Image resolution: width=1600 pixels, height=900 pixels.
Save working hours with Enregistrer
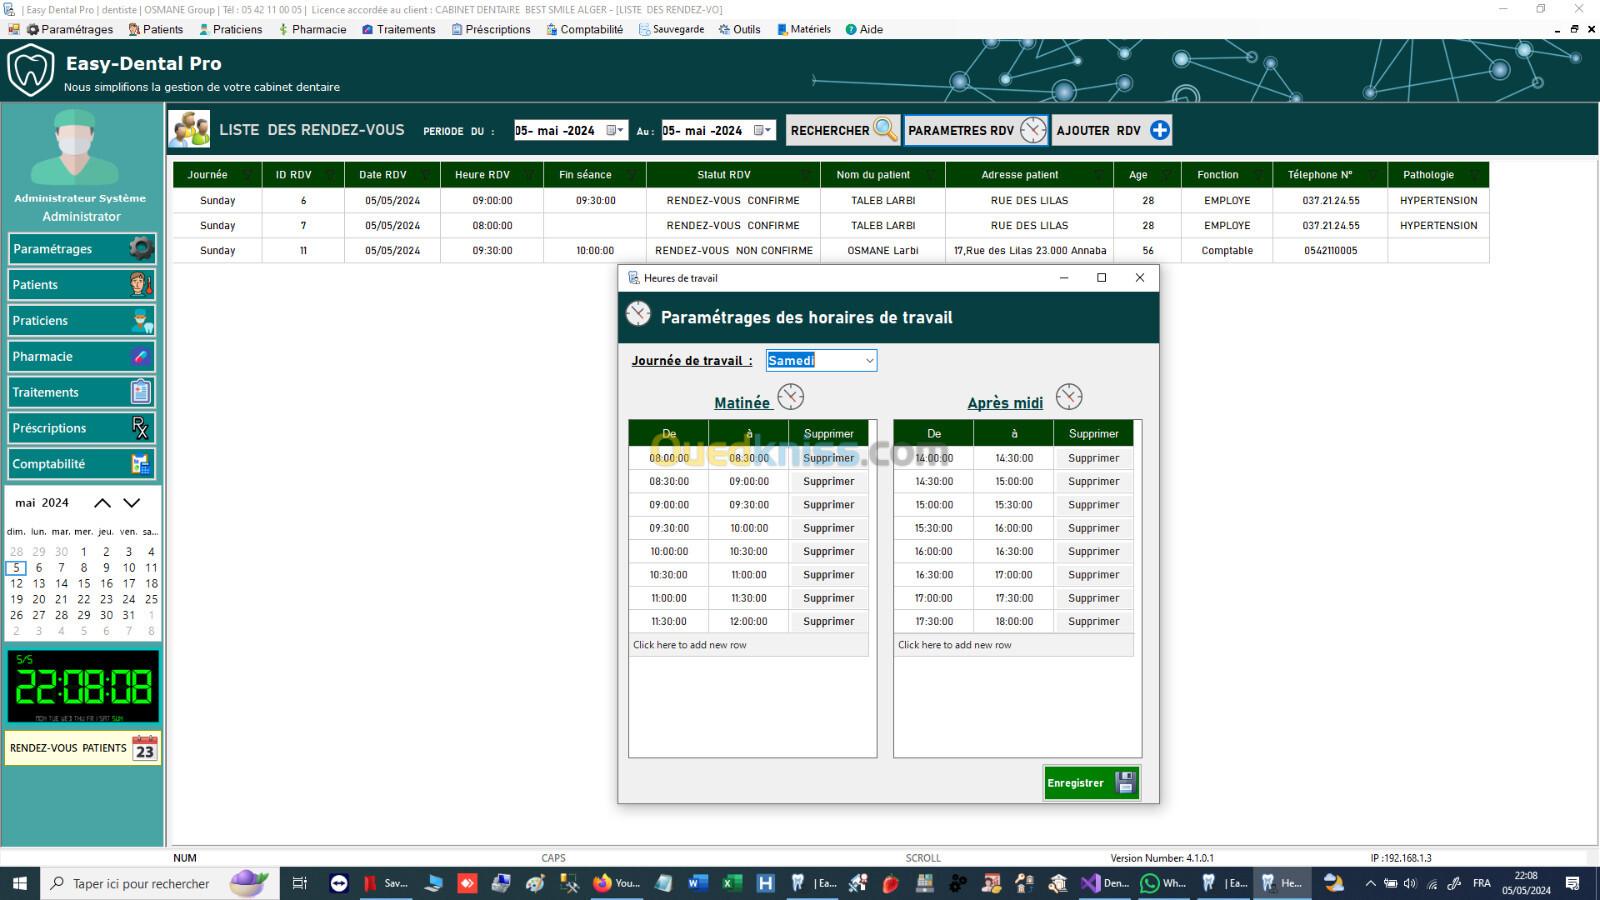tap(1090, 783)
